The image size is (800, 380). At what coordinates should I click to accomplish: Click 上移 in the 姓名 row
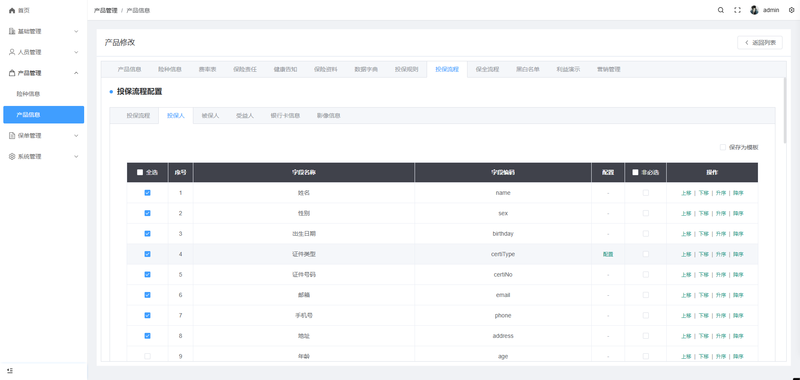686,193
